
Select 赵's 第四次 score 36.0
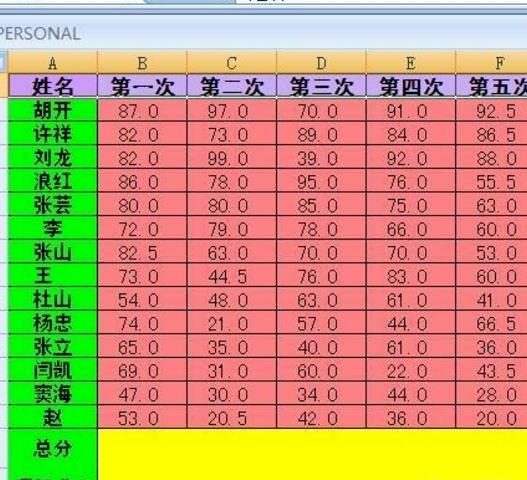(411, 417)
